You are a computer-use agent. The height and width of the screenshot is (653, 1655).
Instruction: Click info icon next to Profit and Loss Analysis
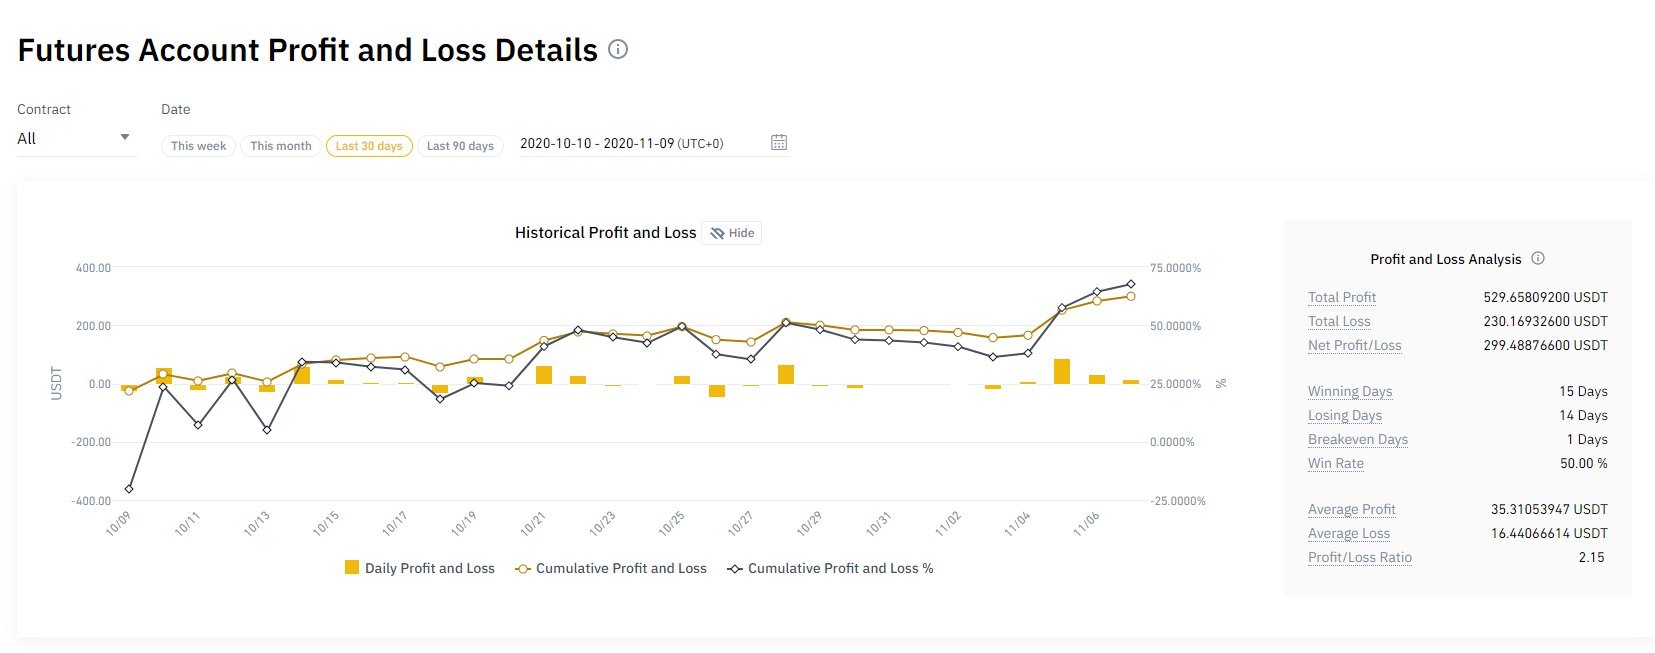(x=1538, y=258)
